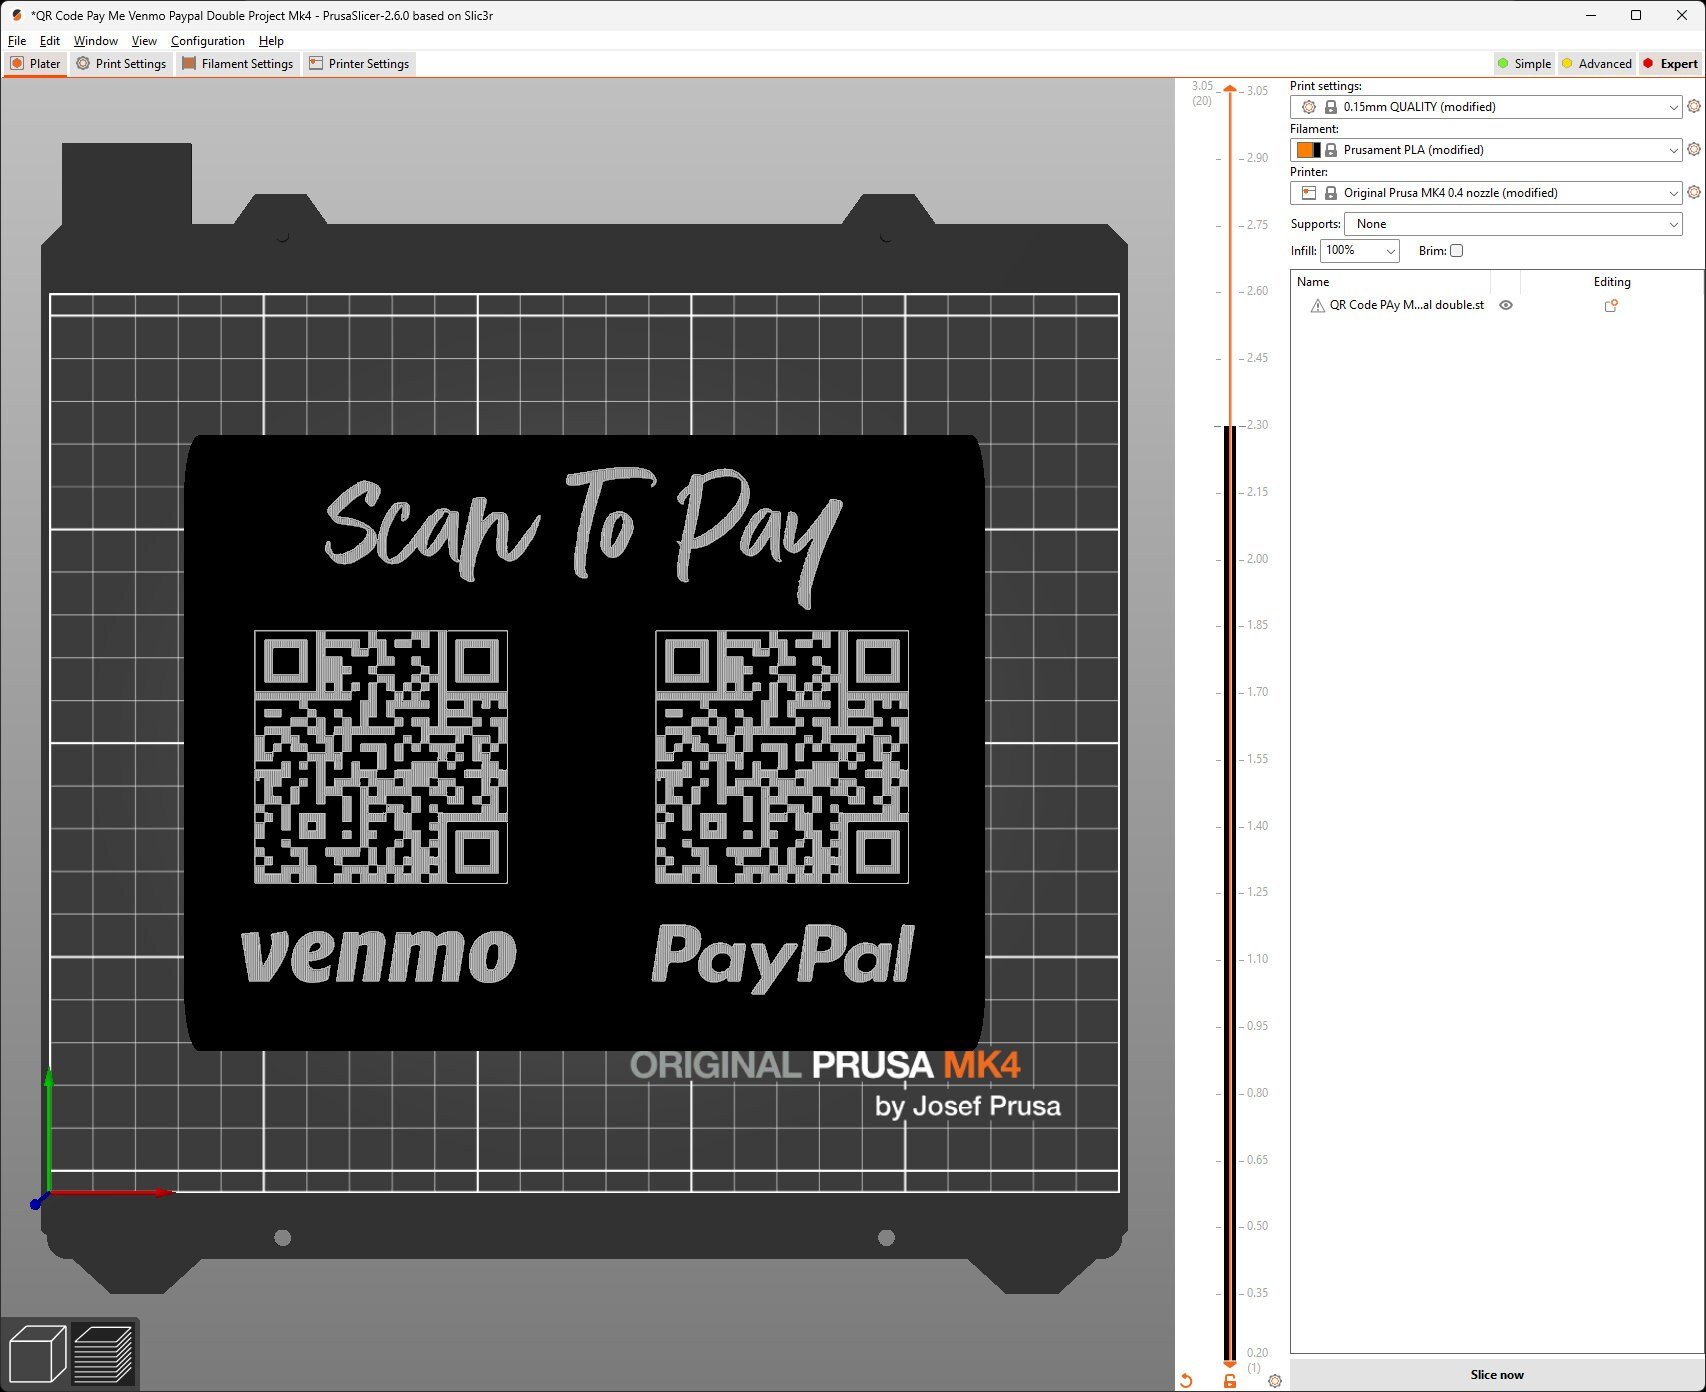Click the lock icon in the Print settings preset

1331,107
